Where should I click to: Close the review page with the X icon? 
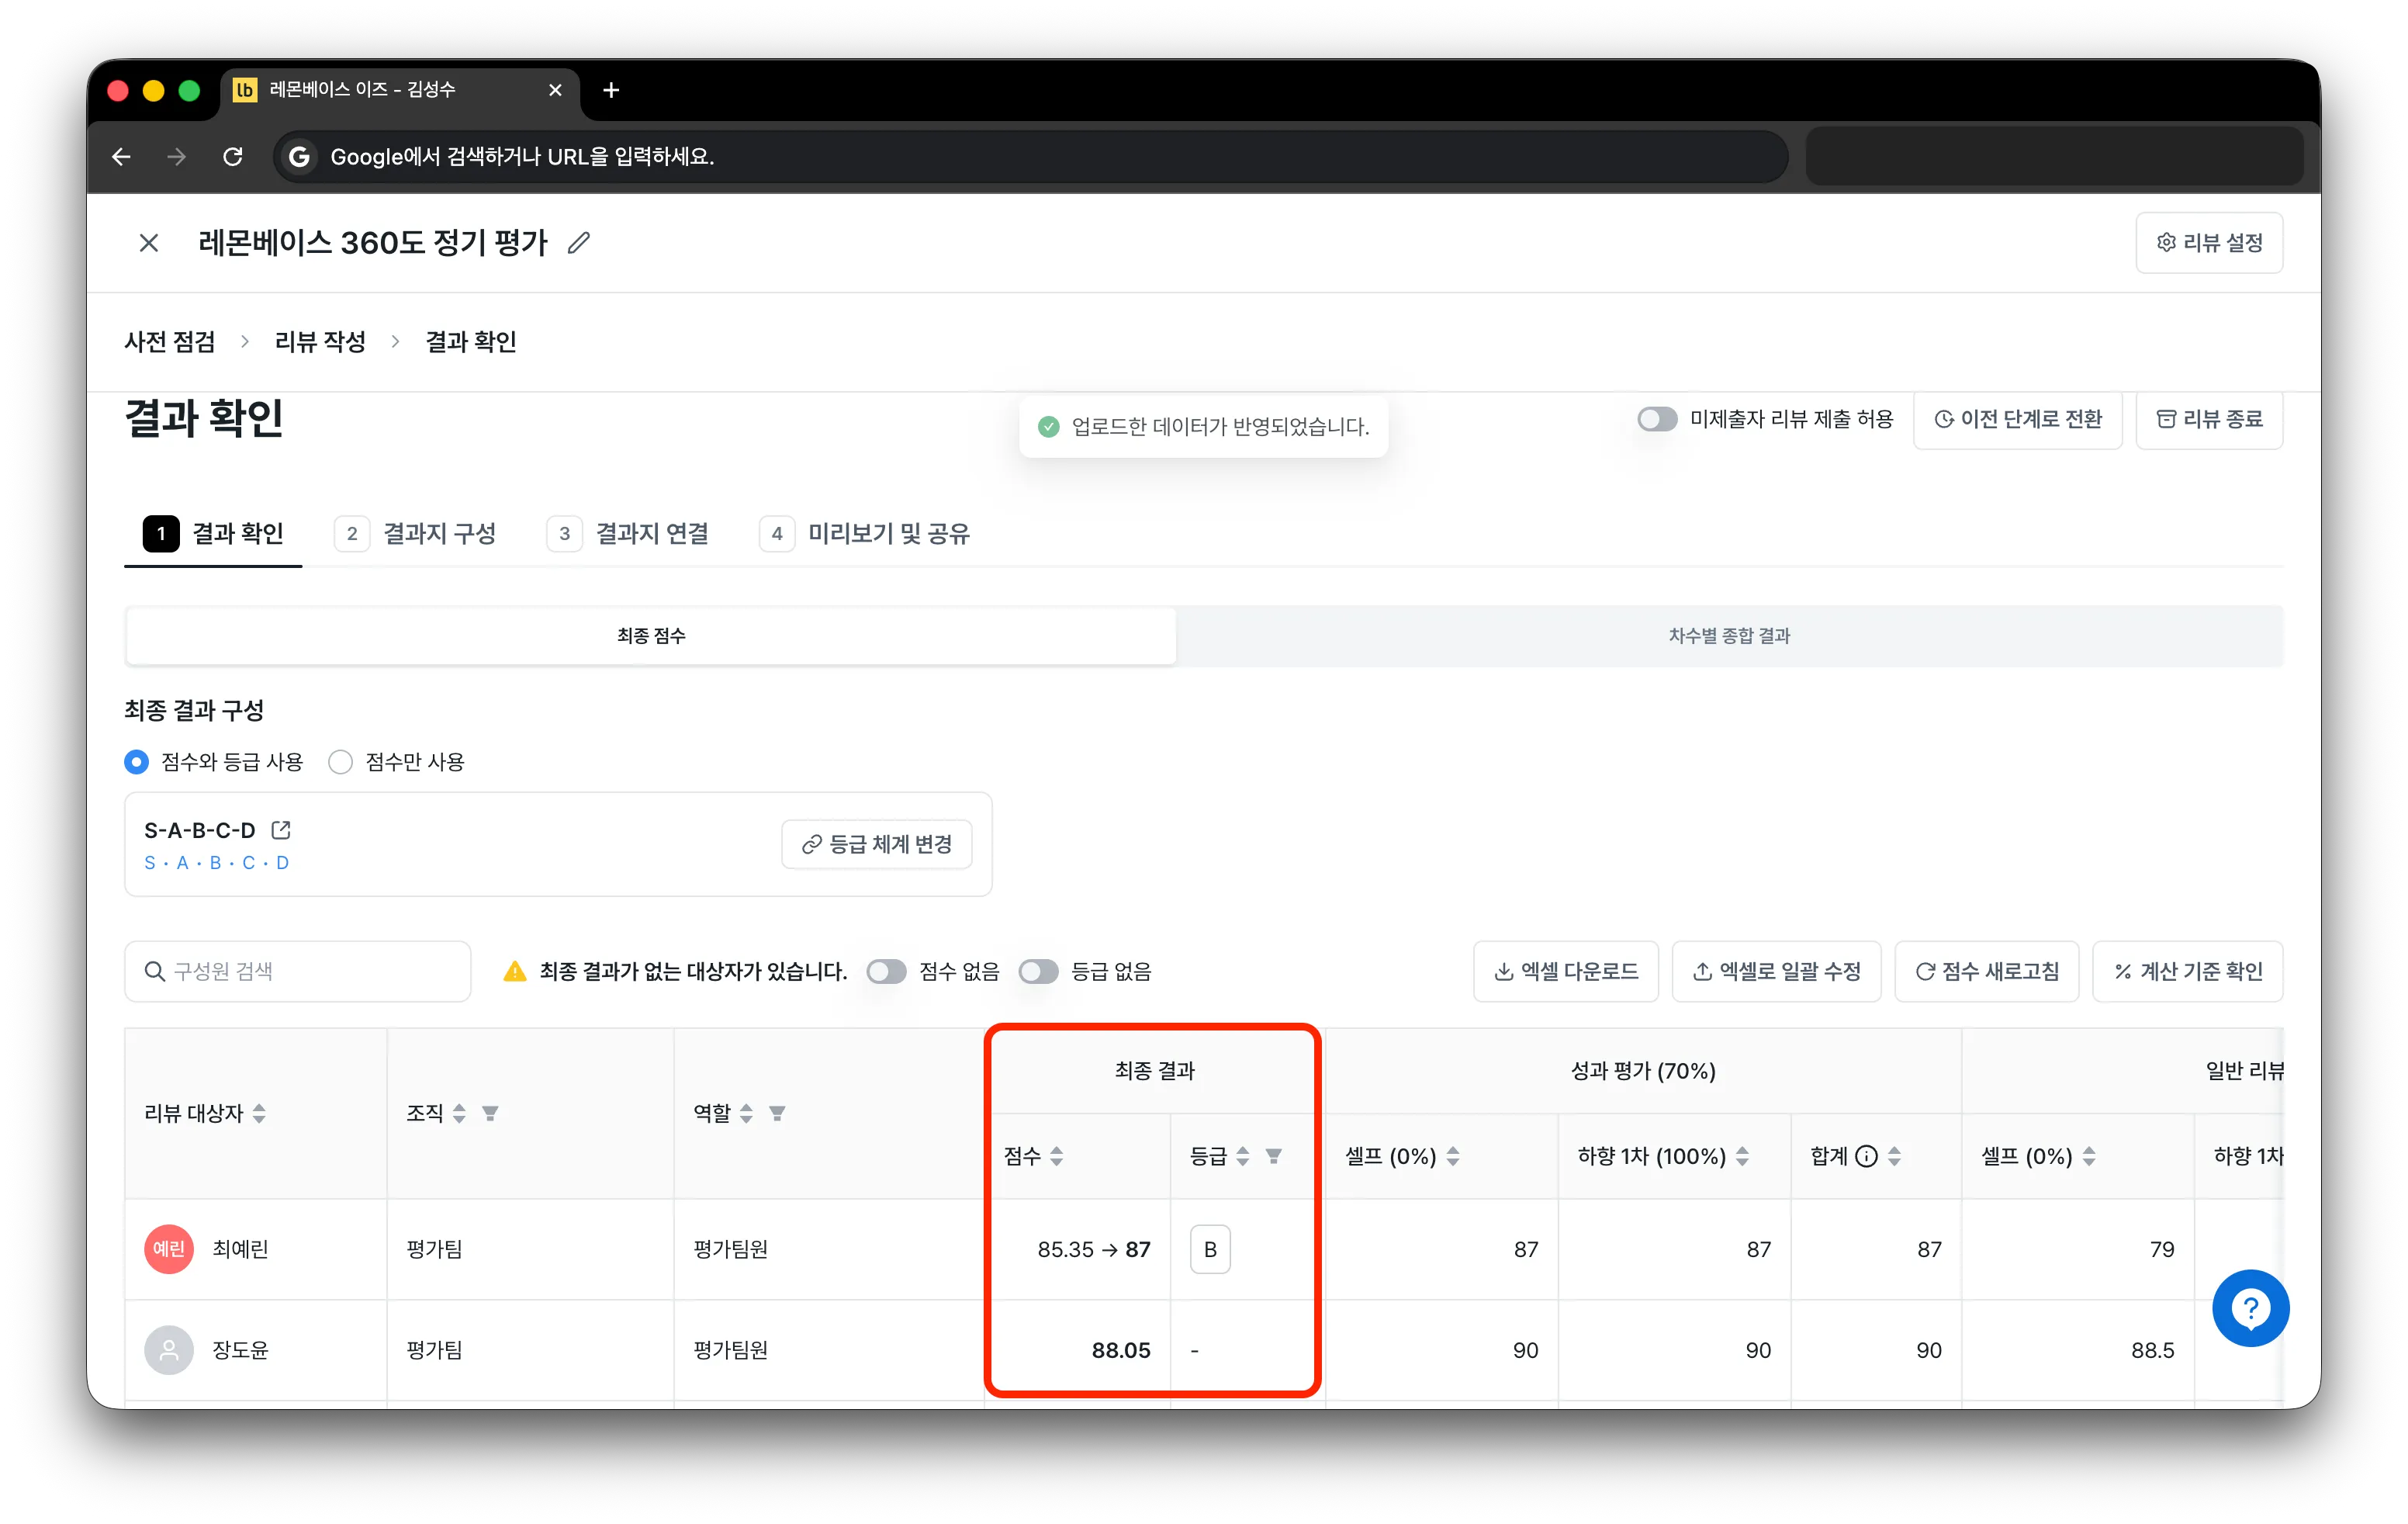click(x=149, y=243)
